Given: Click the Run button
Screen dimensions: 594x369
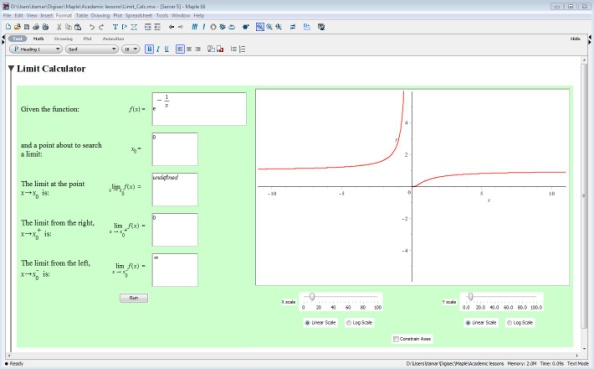Looking at the screenshot, I should [x=134, y=298].
